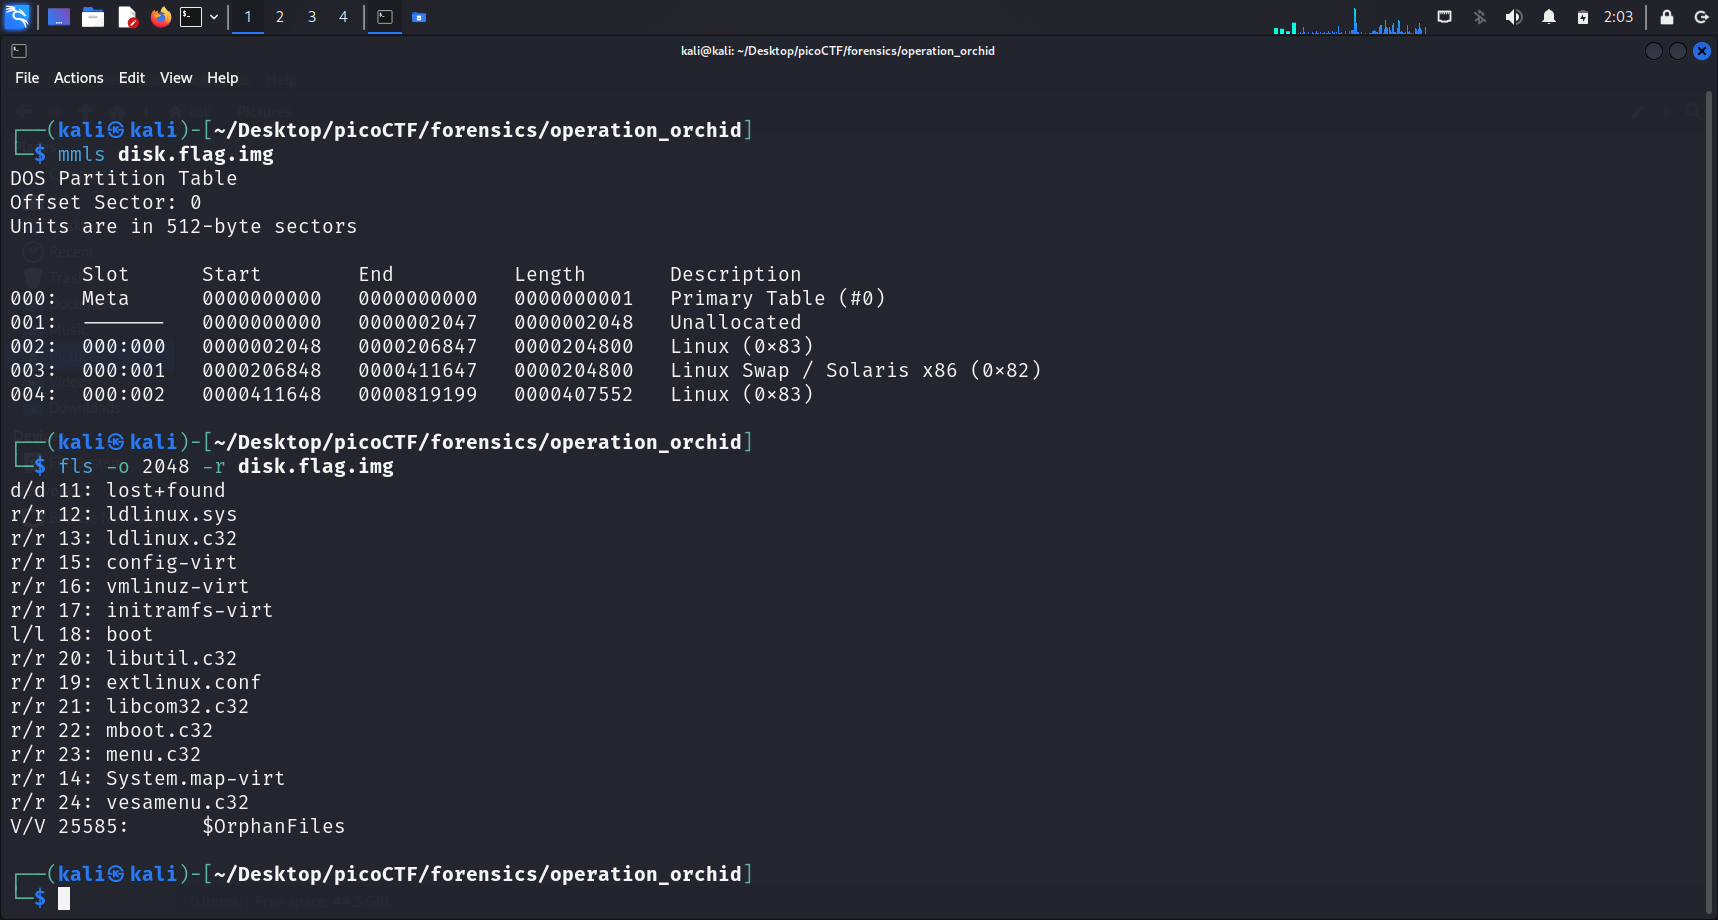Toggle Bluetooth from the tray icon
Image resolution: width=1718 pixels, height=920 pixels.
tap(1479, 17)
